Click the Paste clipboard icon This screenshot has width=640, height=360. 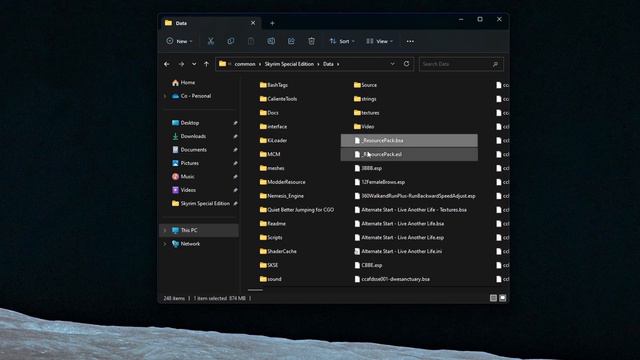click(x=251, y=41)
